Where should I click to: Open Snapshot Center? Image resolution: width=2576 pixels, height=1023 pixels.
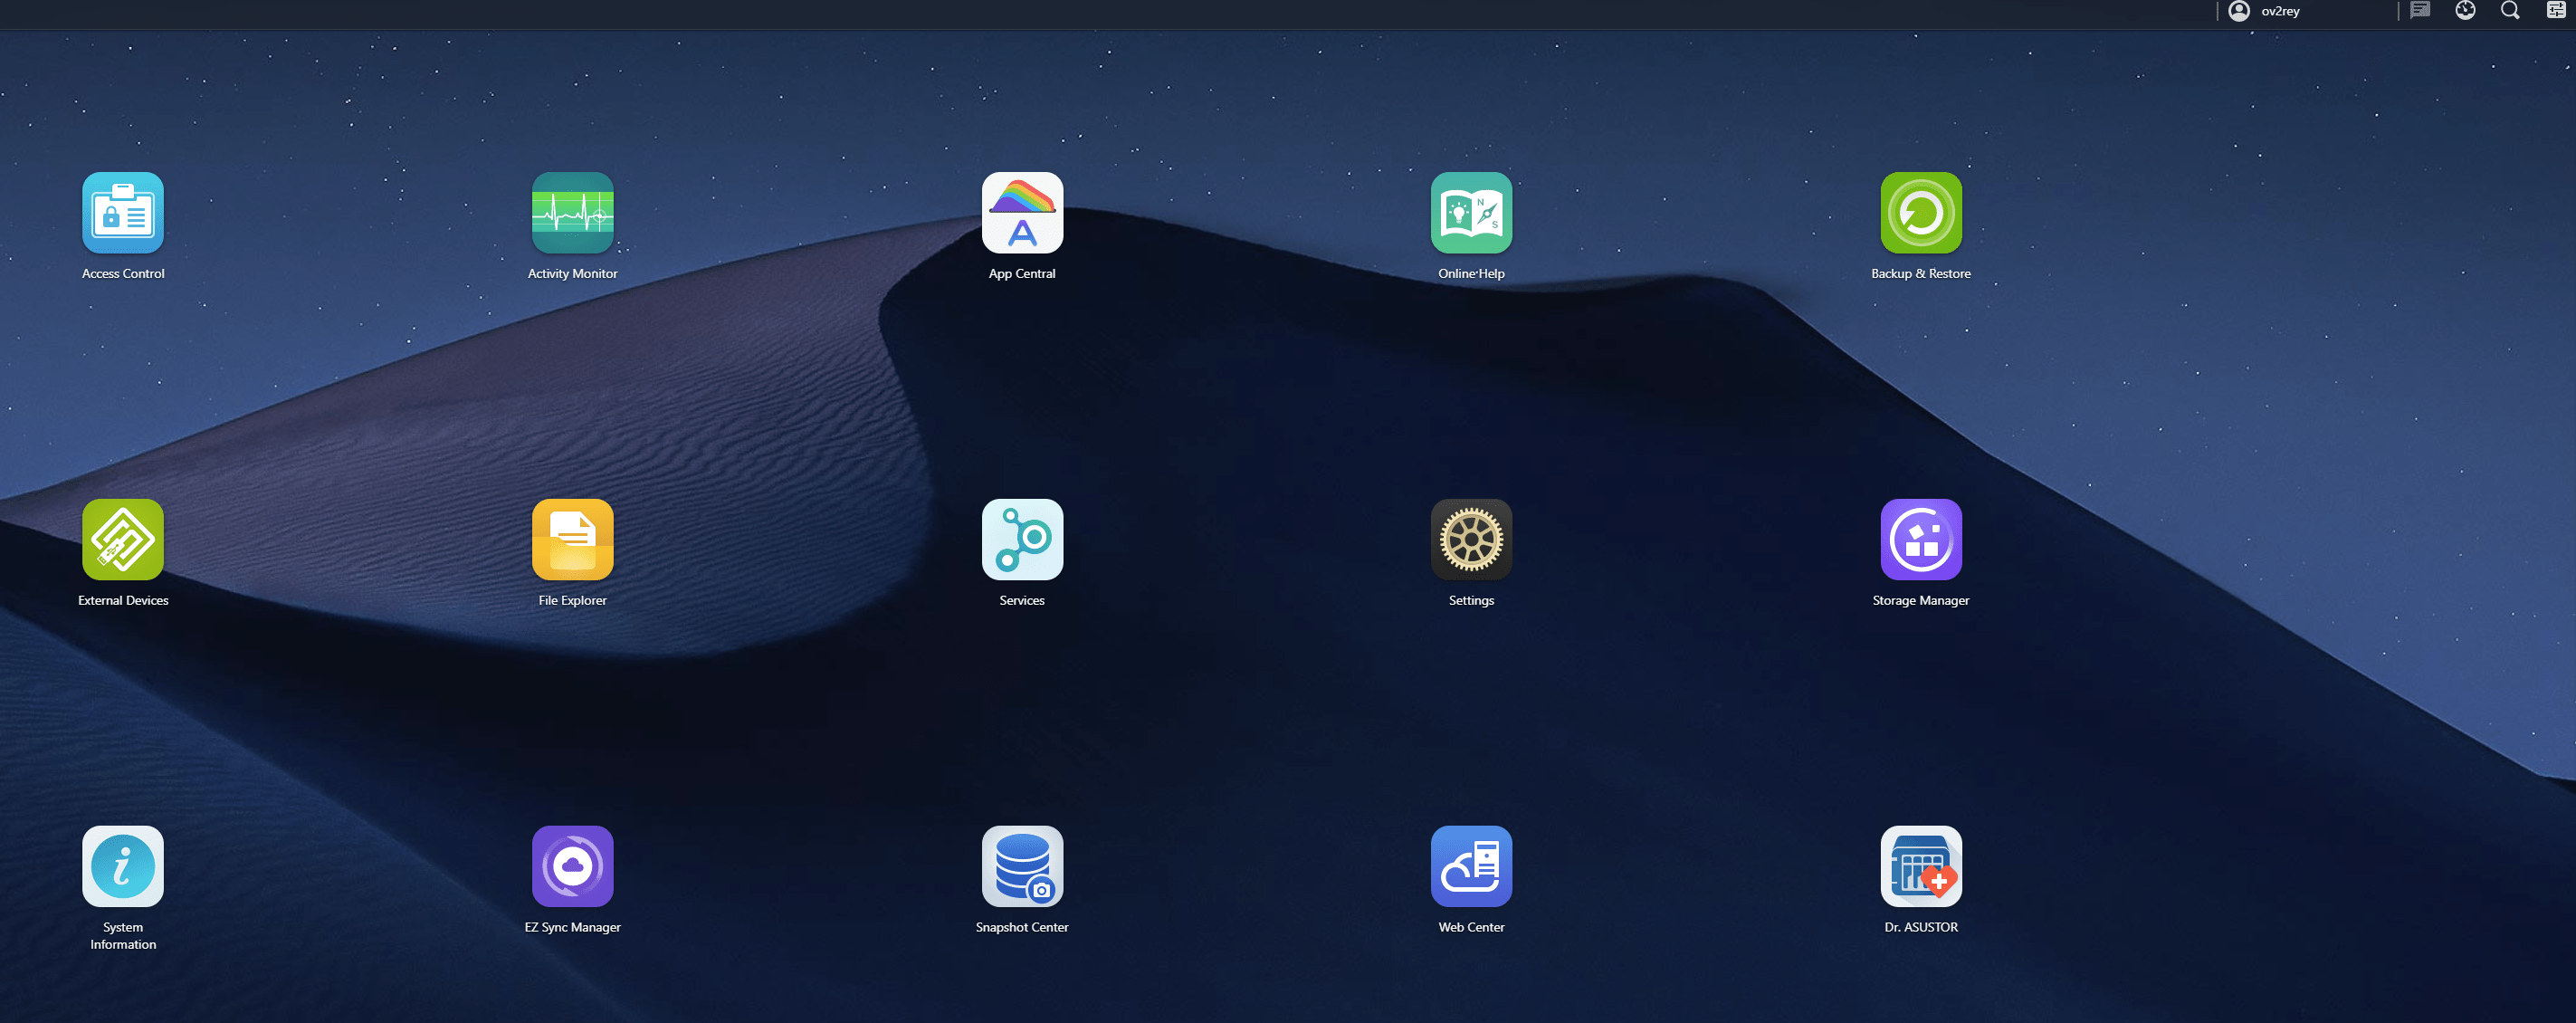pos(1022,866)
